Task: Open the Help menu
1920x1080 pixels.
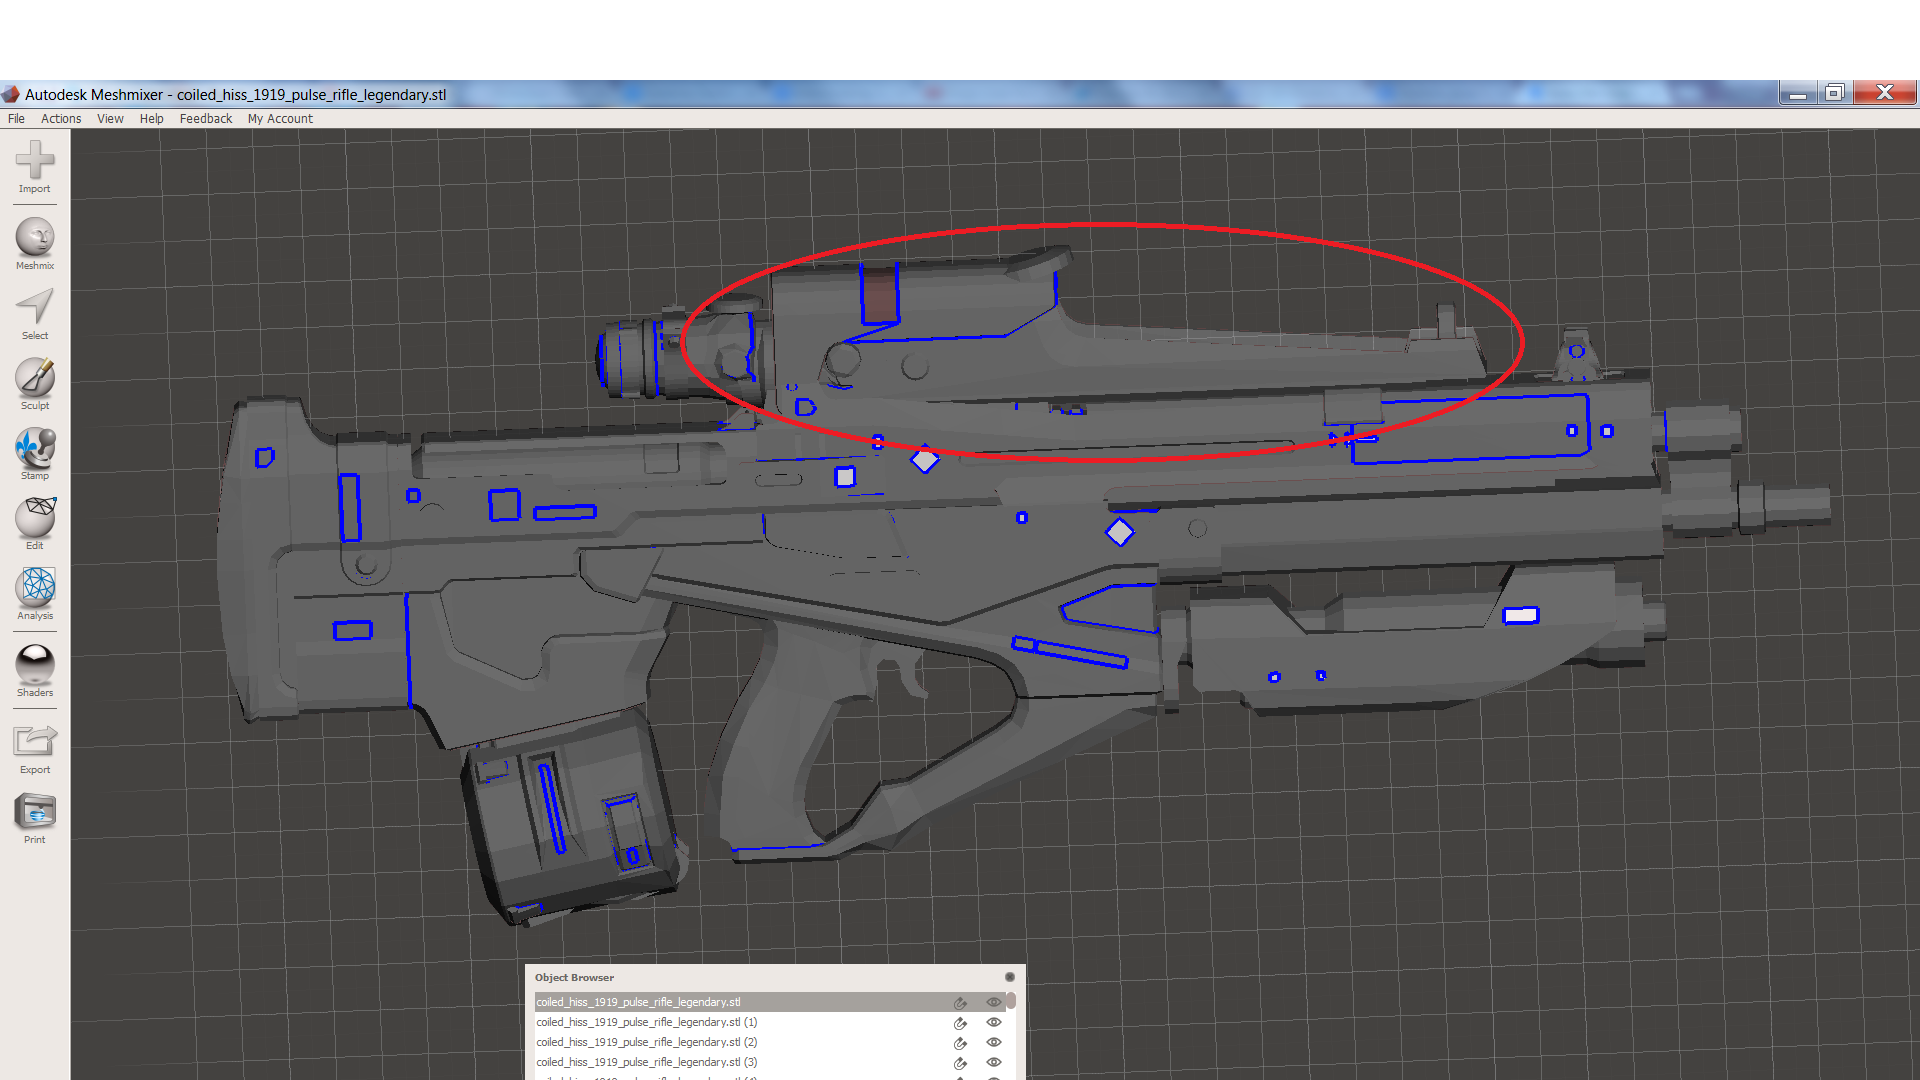Action: pos(151,118)
